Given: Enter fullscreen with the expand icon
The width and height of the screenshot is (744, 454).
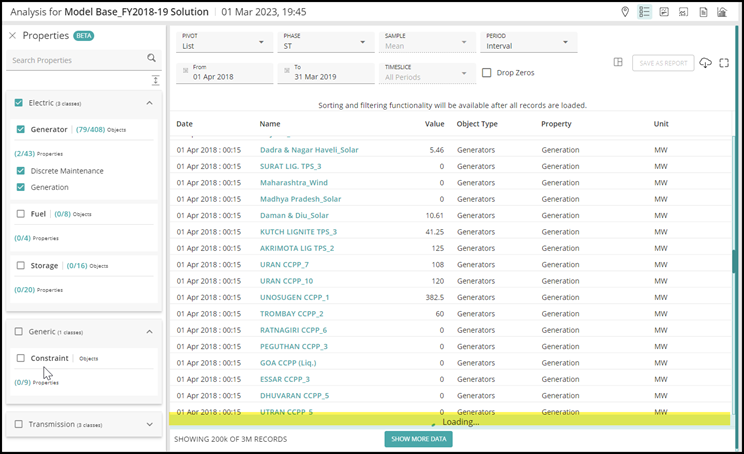Looking at the screenshot, I should coord(724,63).
